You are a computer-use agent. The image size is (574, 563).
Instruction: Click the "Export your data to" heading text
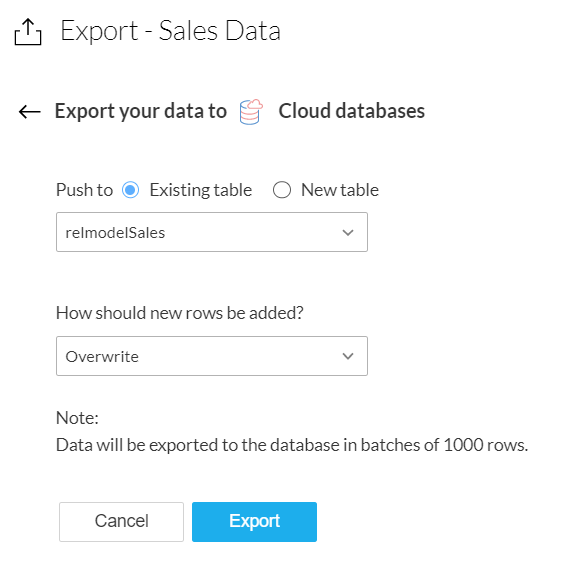(x=141, y=111)
